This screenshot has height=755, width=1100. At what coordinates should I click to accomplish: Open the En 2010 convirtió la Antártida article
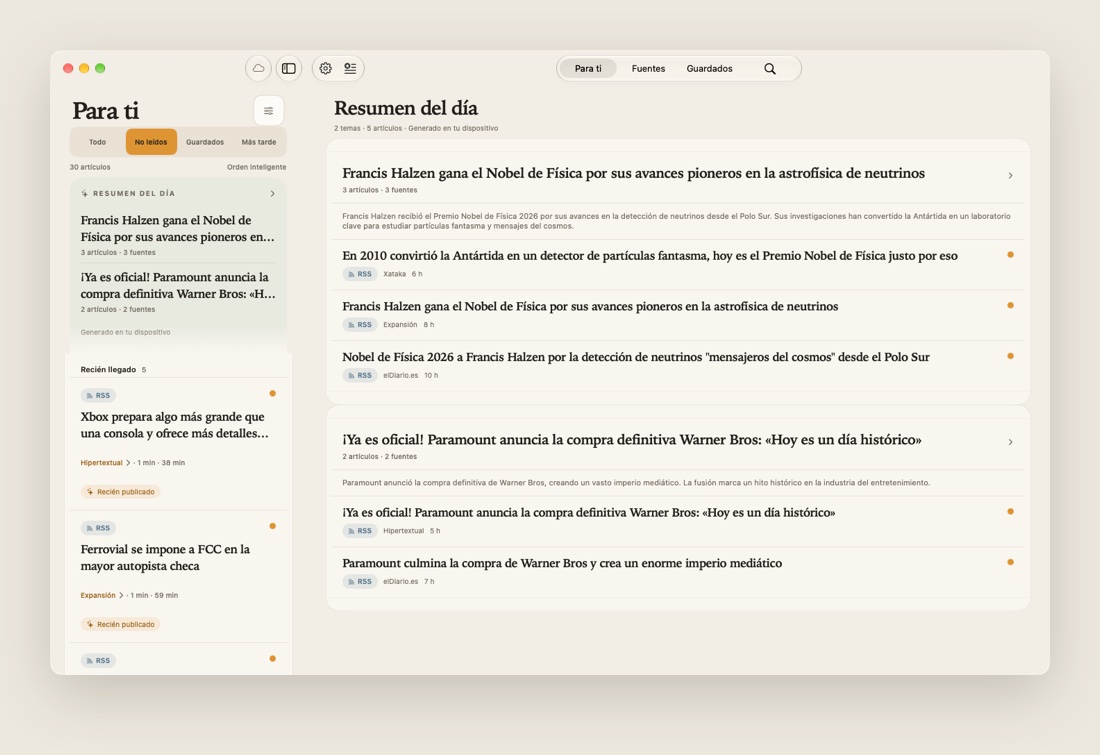(x=650, y=256)
